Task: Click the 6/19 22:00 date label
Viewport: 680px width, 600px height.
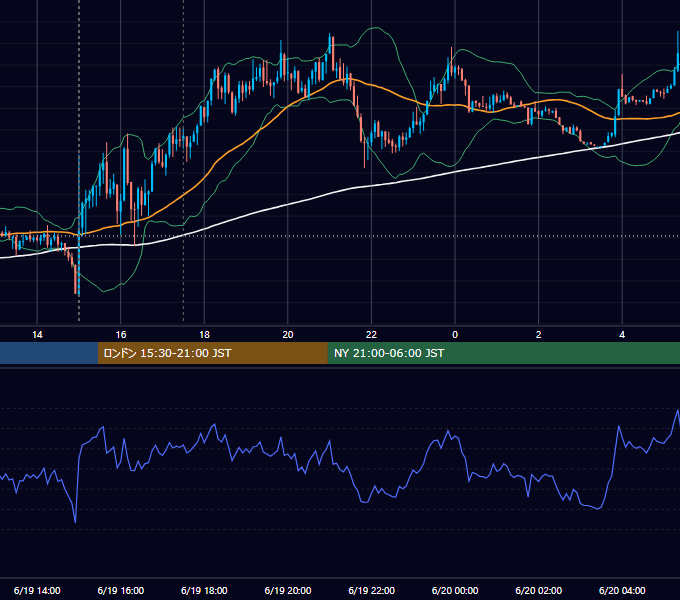Action: pyautogui.click(x=372, y=590)
